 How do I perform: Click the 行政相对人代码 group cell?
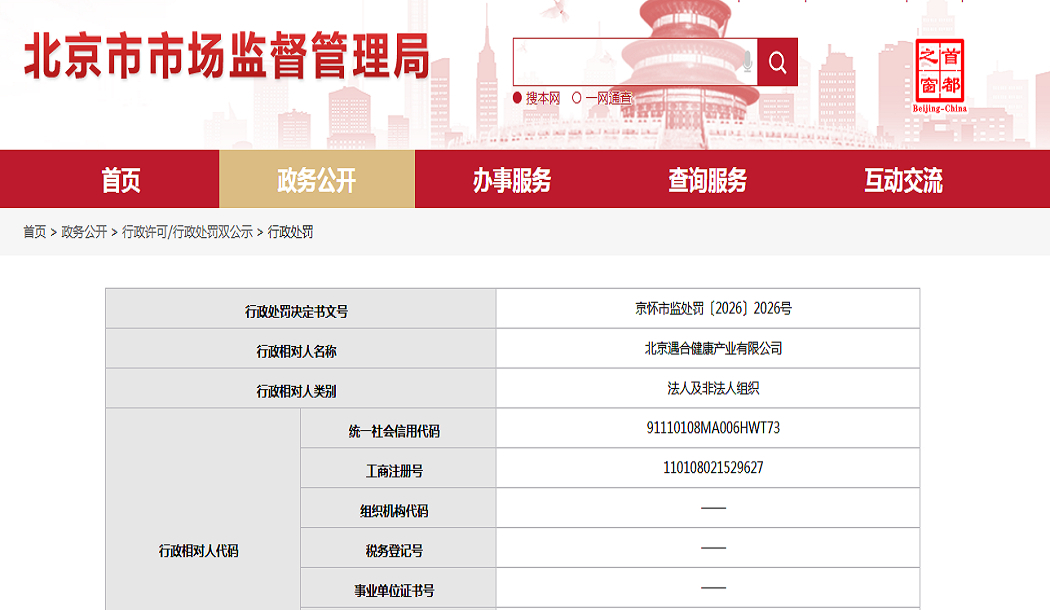pos(203,510)
